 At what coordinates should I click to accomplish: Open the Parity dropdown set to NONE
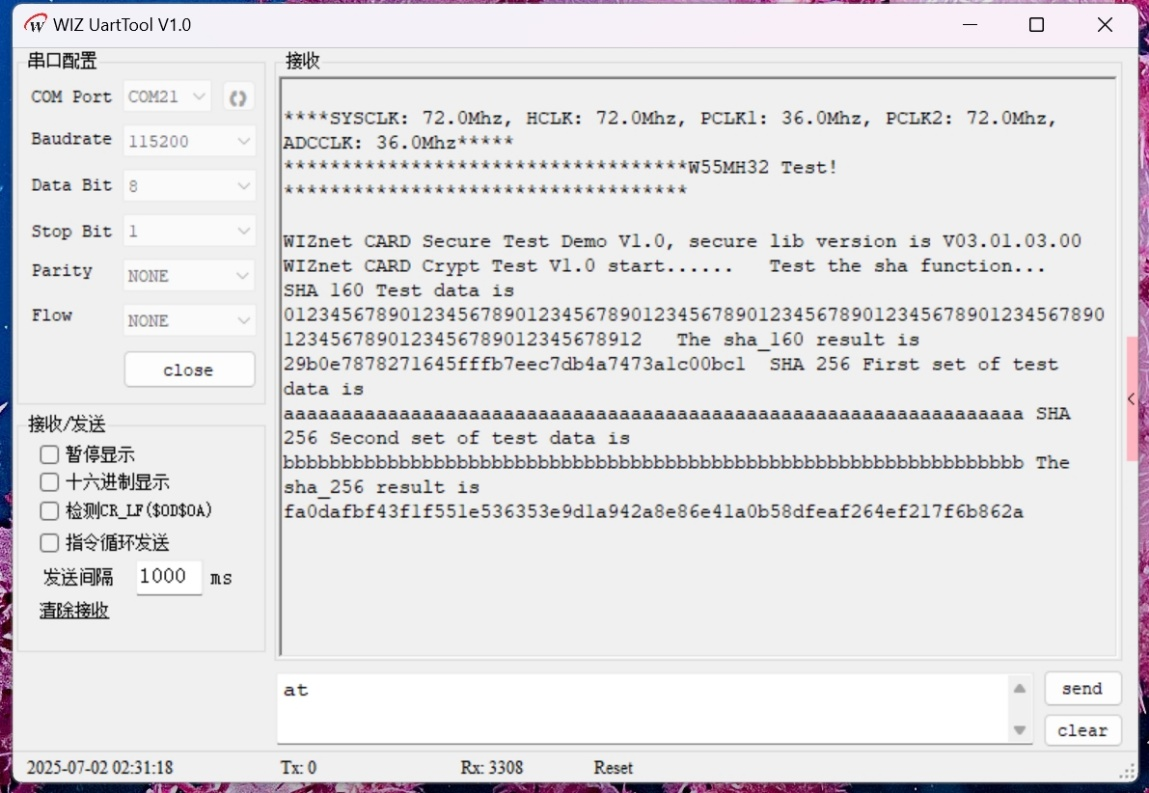189,276
